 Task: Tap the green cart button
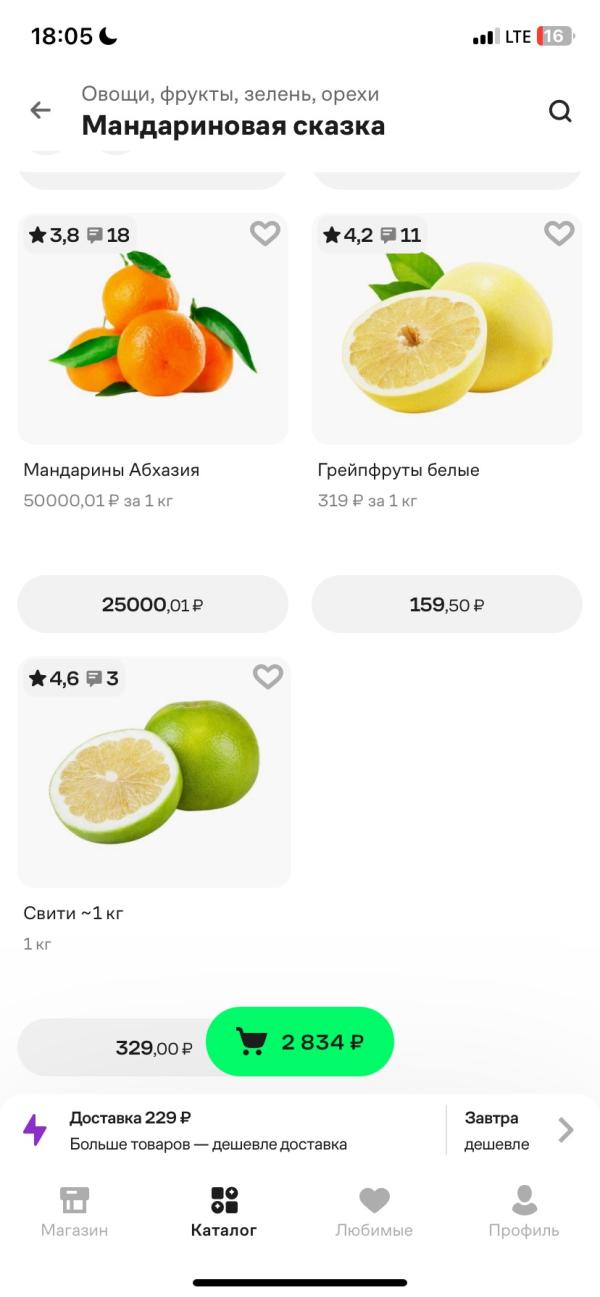[300, 1042]
